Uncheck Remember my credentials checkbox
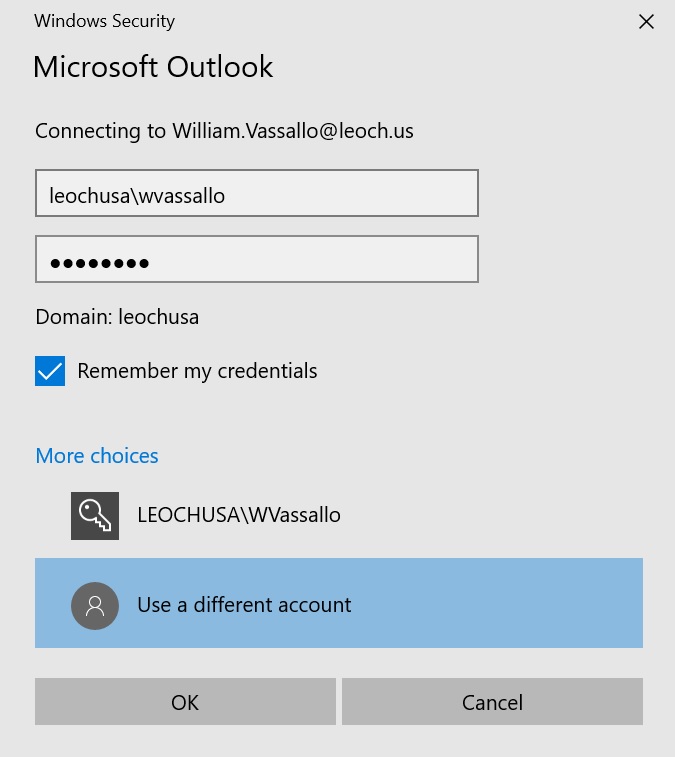The height and width of the screenshot is (757, 675). point(50,371)
